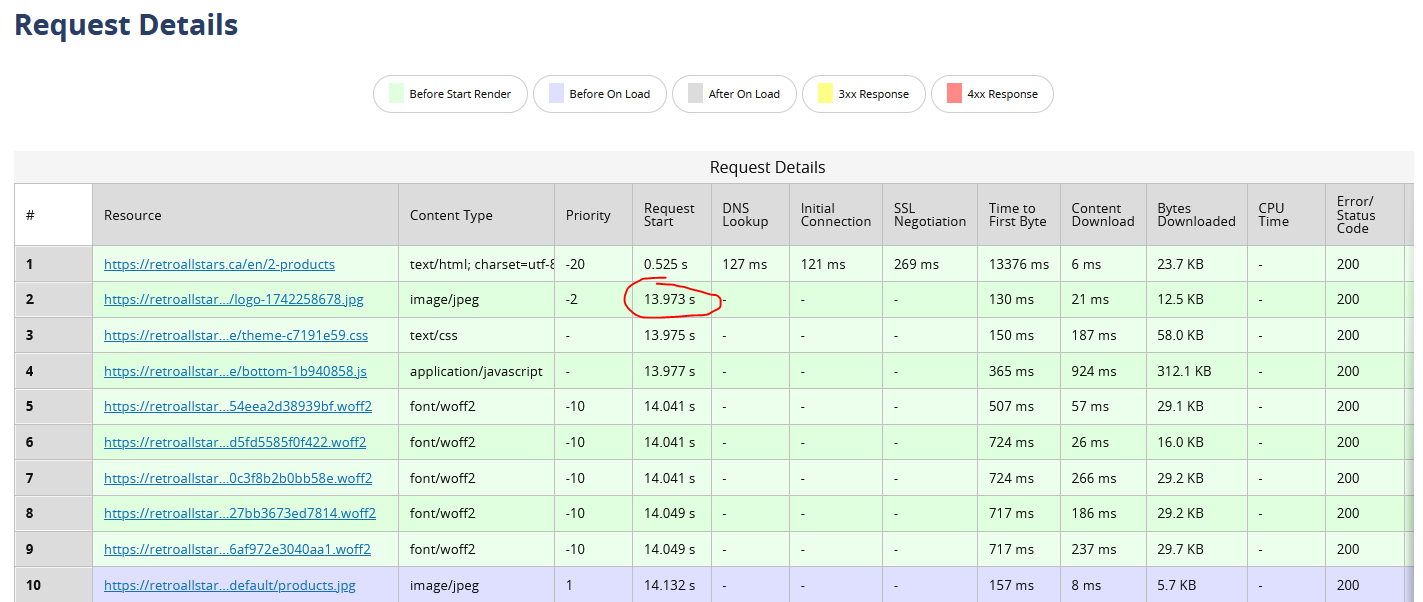This screenshot has height=602, width=1423.
Task: Click the Request Start column header
Action: click(x=669, y=215)
